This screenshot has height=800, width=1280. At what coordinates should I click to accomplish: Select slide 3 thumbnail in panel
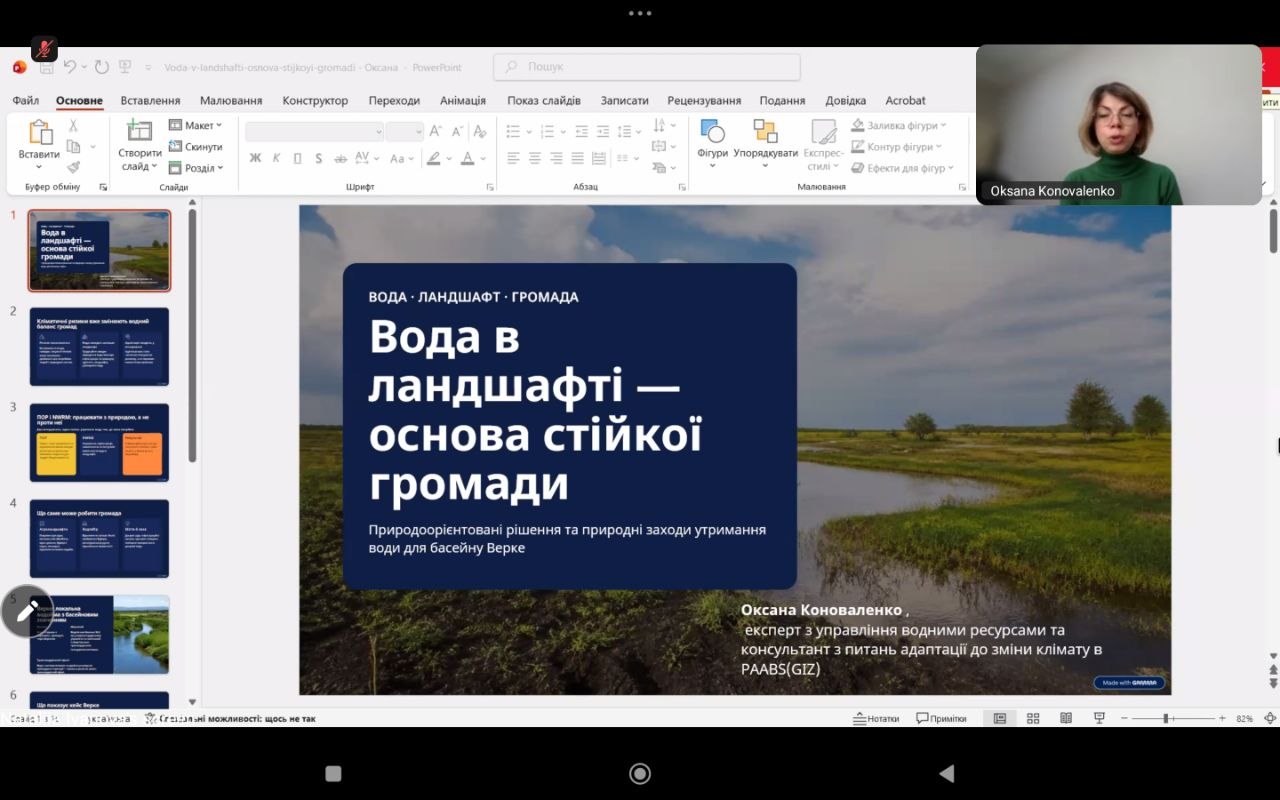tap(99, 442)
